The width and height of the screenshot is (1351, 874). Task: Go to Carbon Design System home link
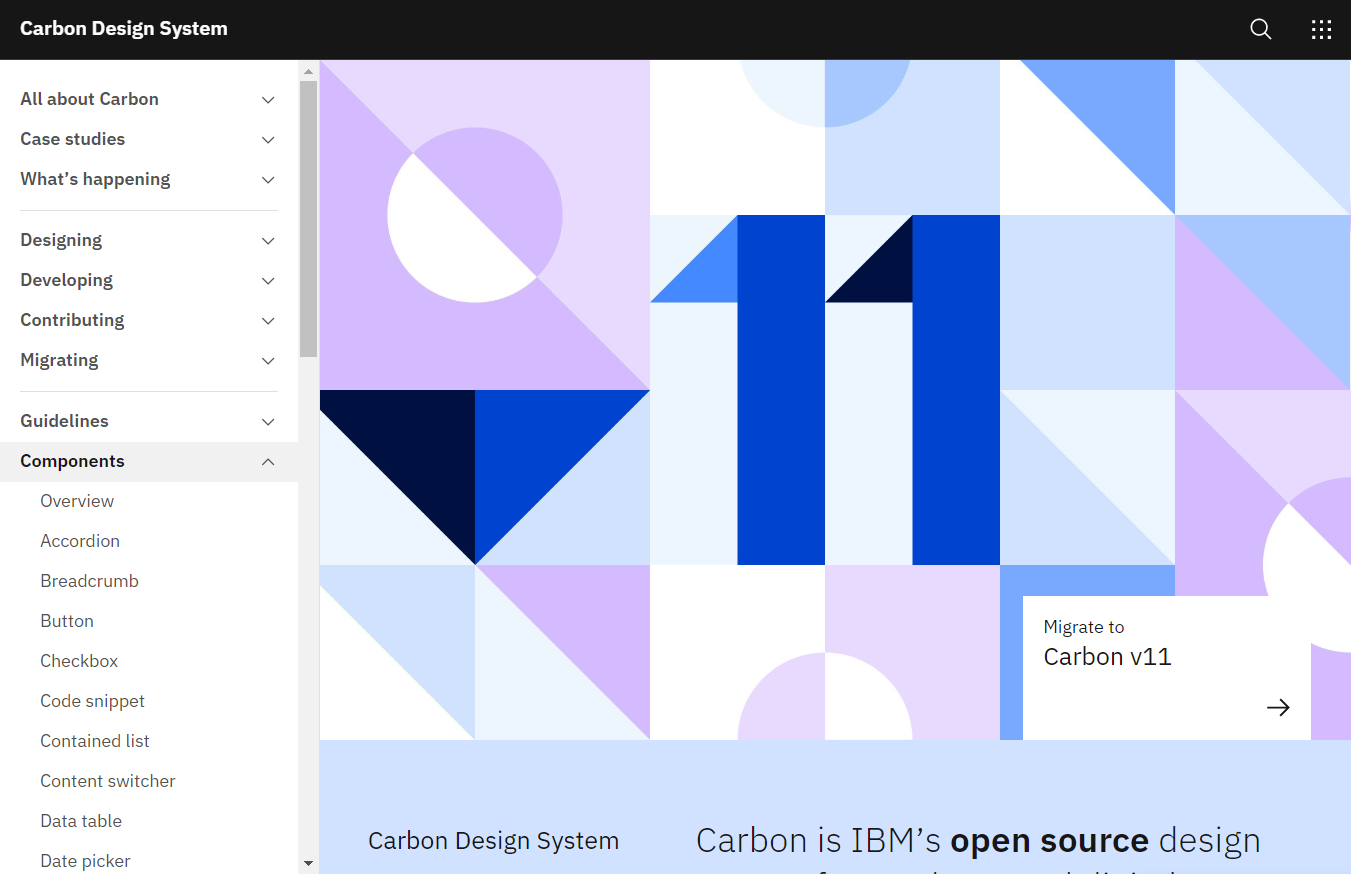point(124,29)
